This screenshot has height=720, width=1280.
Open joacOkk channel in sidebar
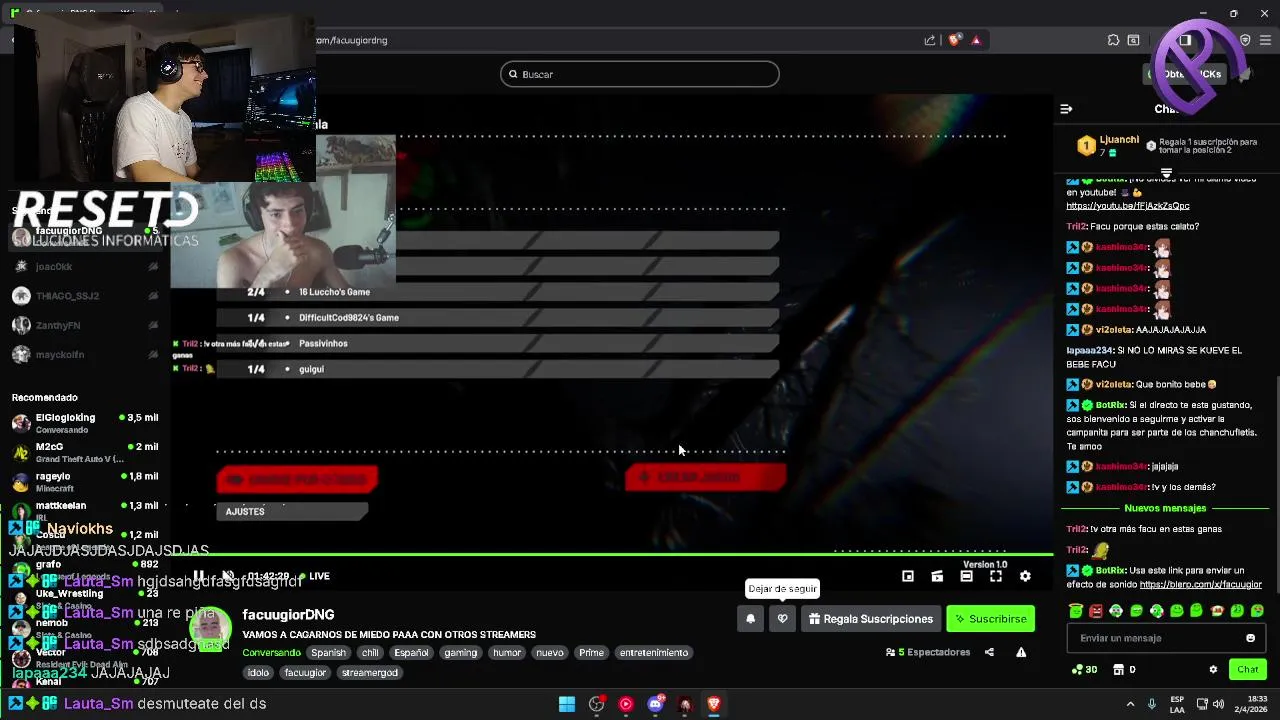(x=85, y=267)
